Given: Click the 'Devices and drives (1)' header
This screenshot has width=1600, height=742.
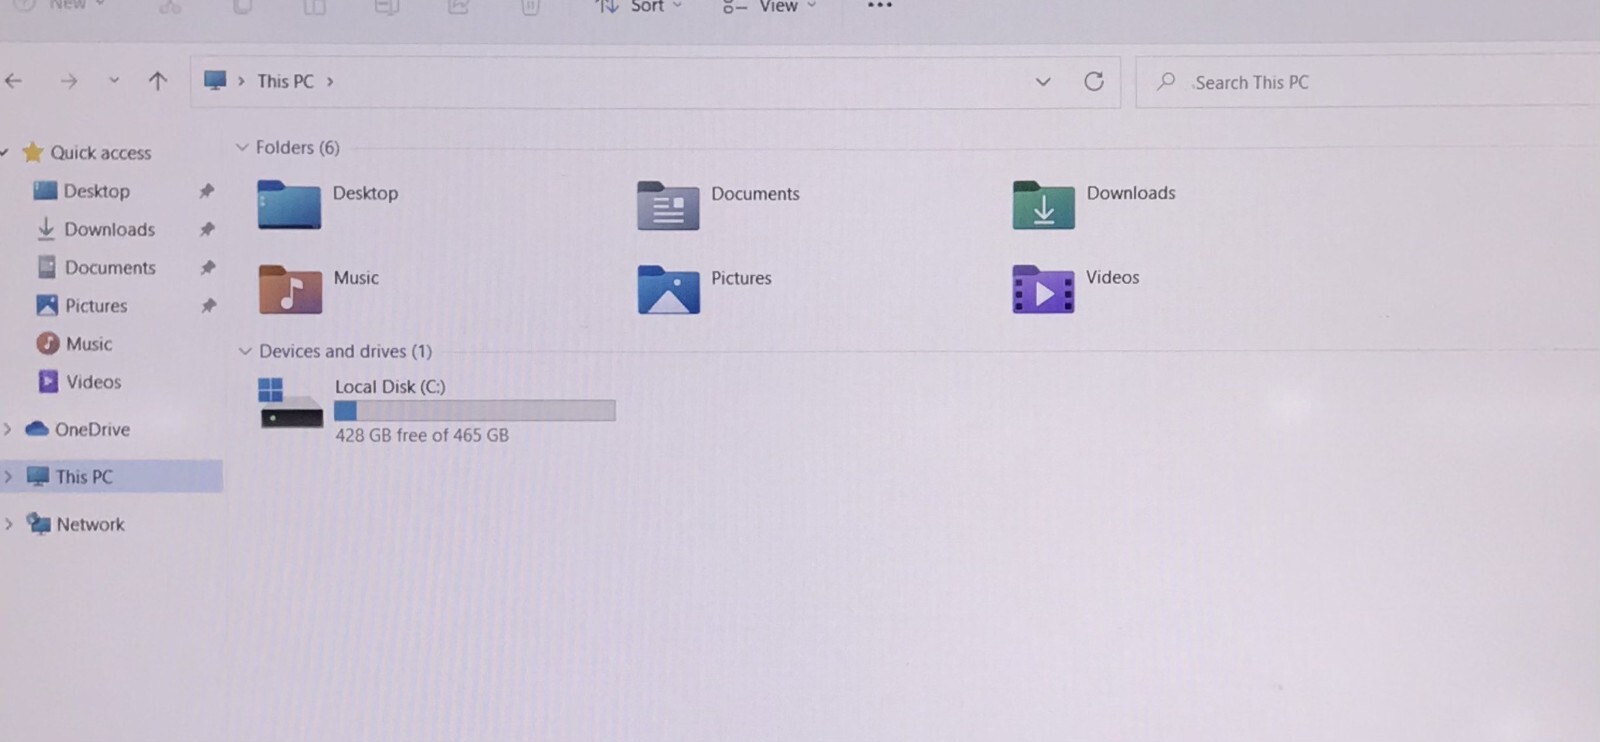Looking at the screenshot, I should [345, 351].
